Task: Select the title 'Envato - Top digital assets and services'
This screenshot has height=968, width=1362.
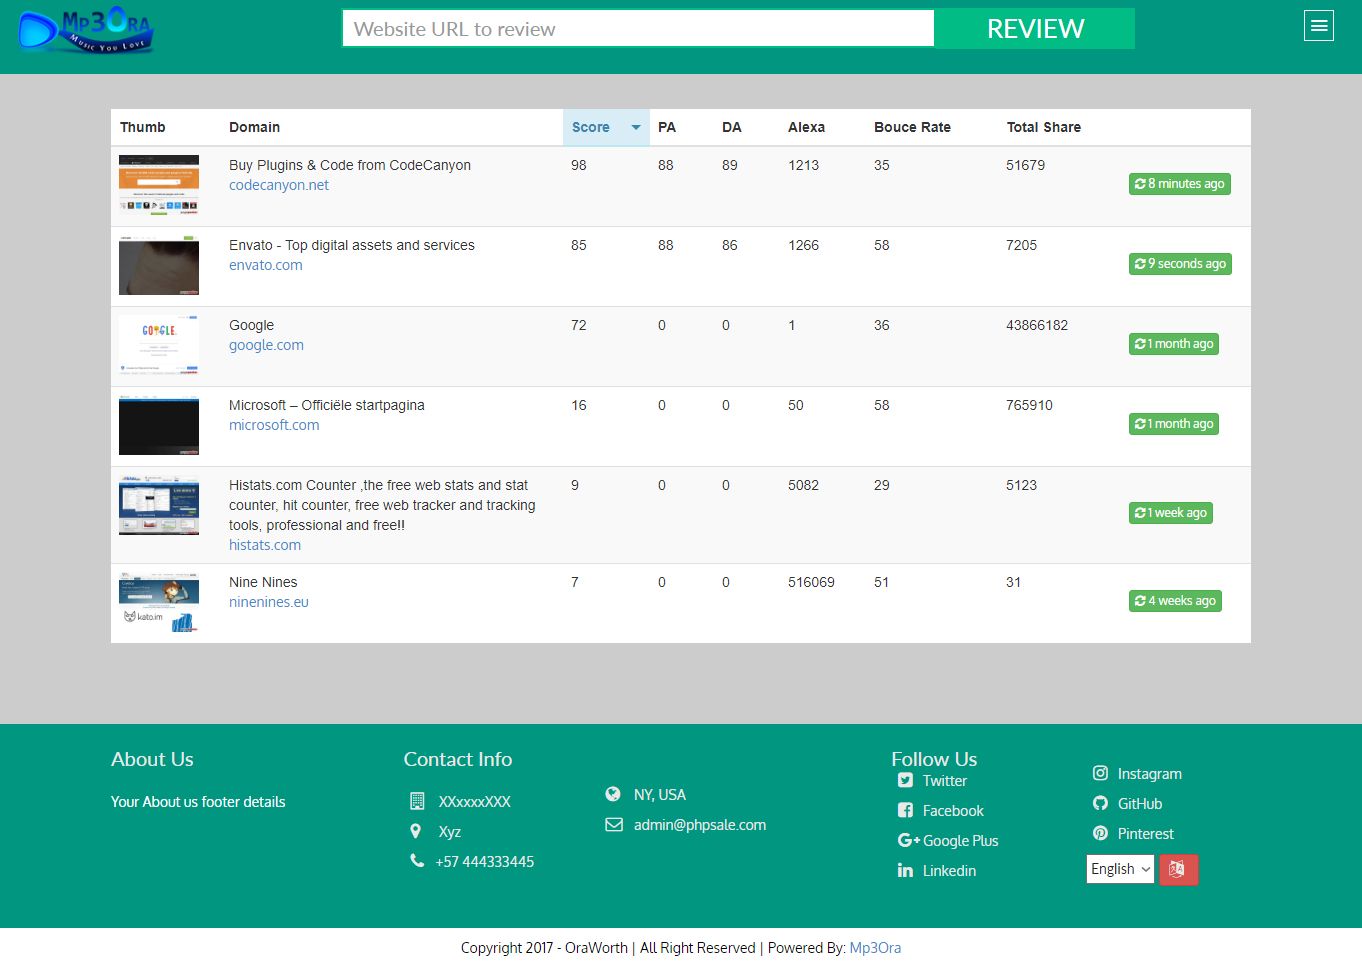Action: pyautogui.click(x=352, y=245)
